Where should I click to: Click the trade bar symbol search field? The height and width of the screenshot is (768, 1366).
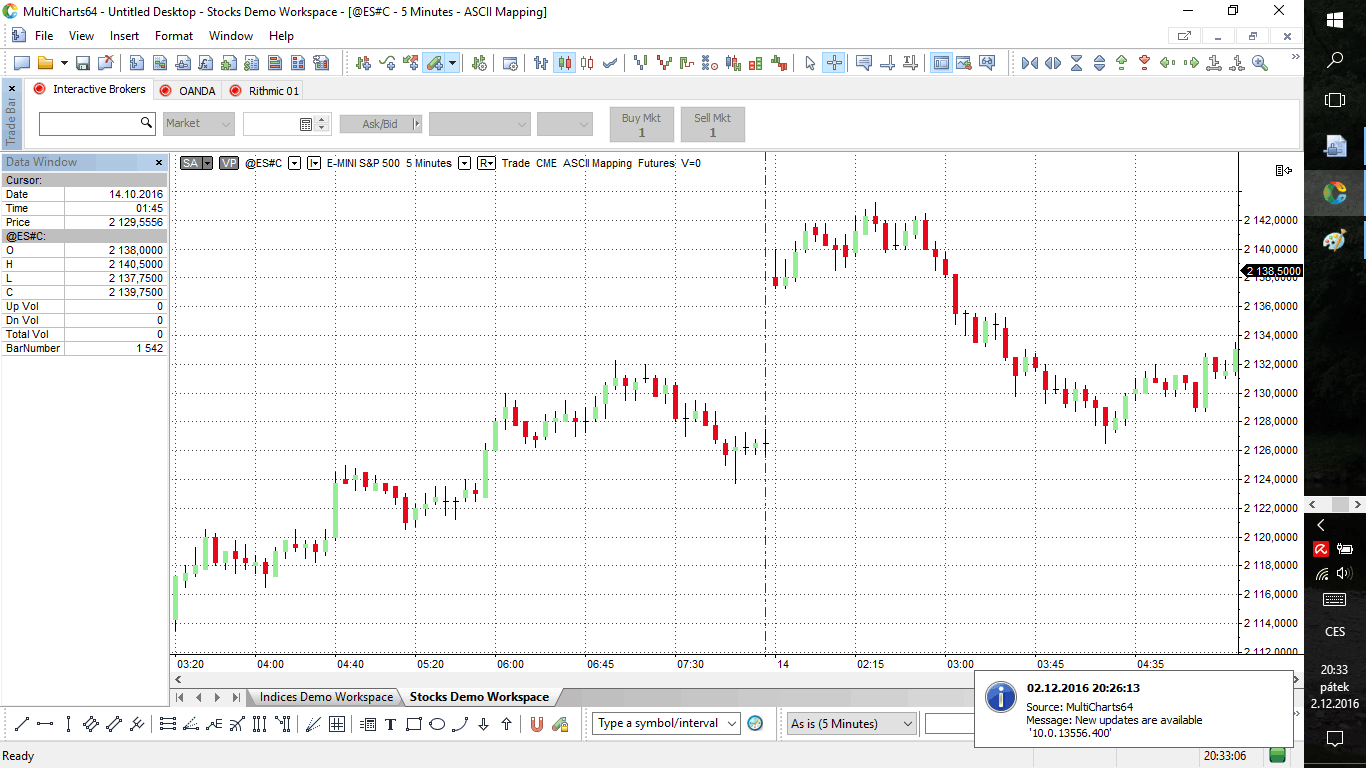pos(89,124)
